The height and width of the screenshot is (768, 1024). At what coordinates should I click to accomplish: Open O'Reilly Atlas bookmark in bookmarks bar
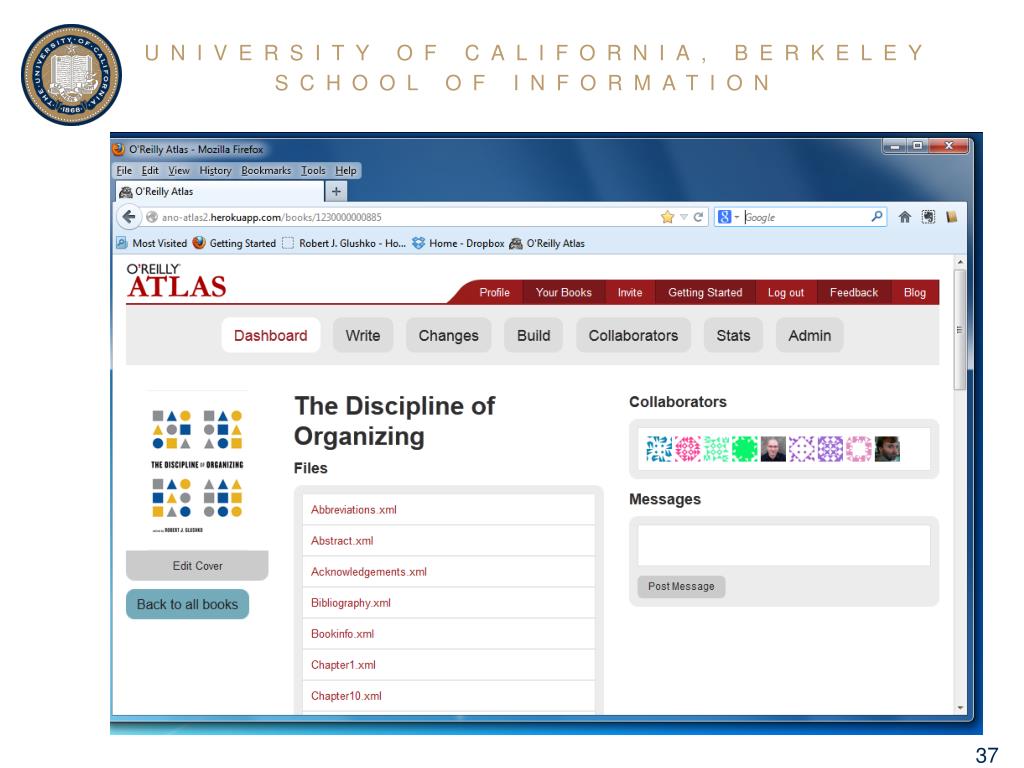click(547, 243)
